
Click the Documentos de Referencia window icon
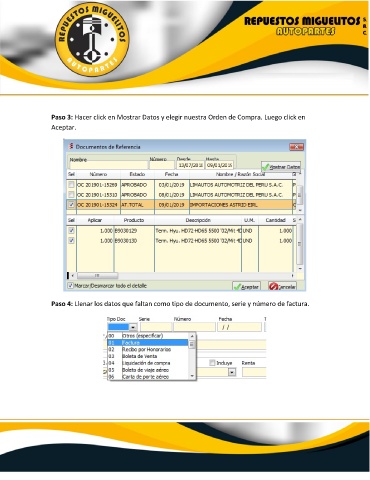71,146
